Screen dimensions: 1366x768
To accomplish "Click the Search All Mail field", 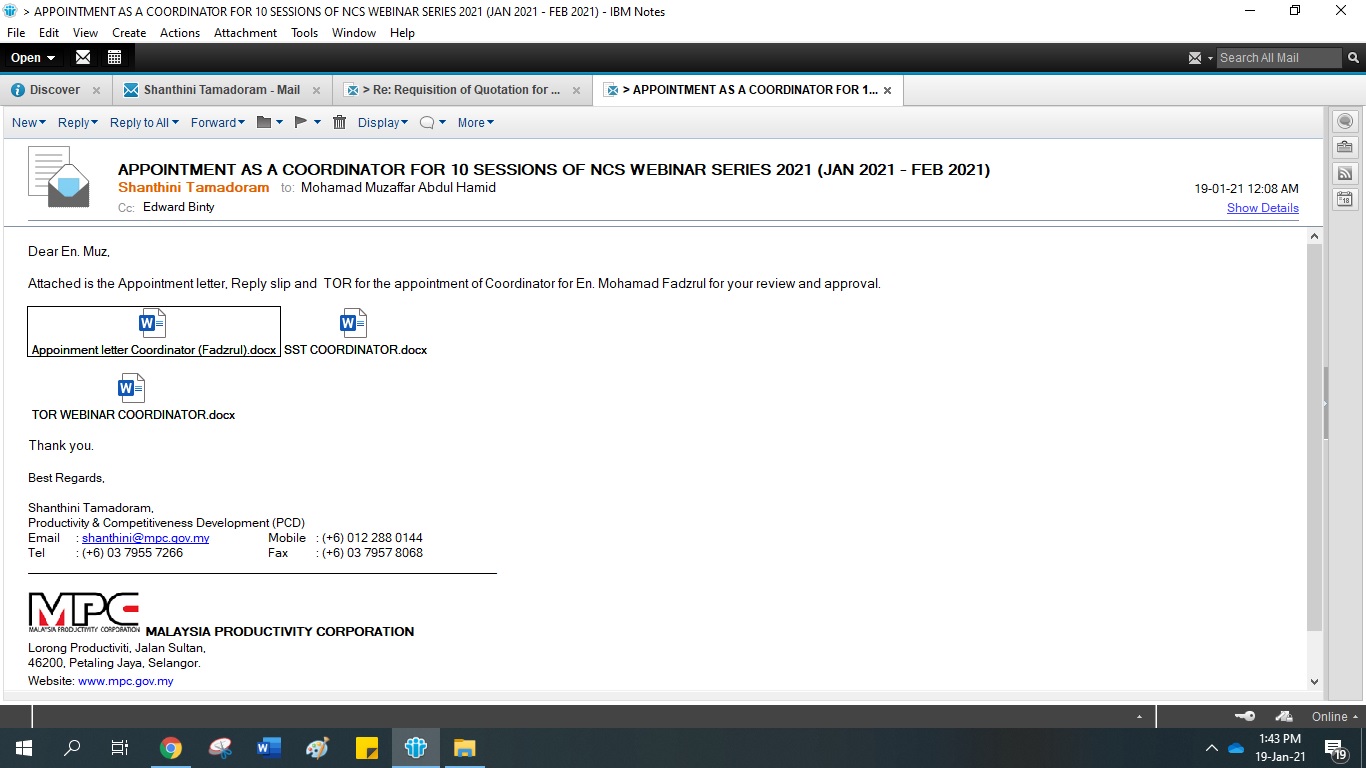I will click(1277, 58).
